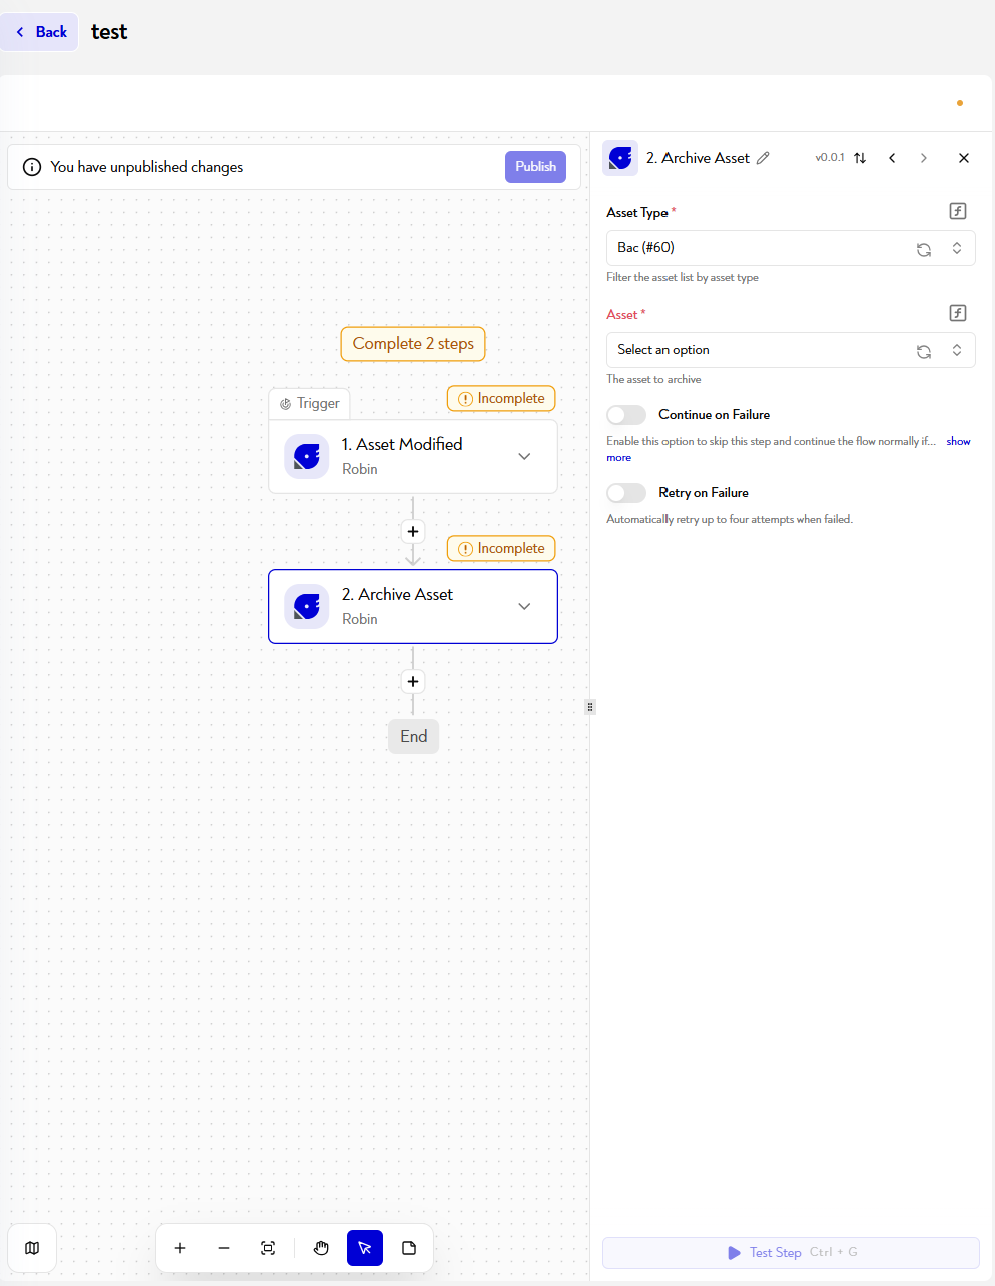
Task: Open the minimap icon at bottom left
Action: 32,1248
